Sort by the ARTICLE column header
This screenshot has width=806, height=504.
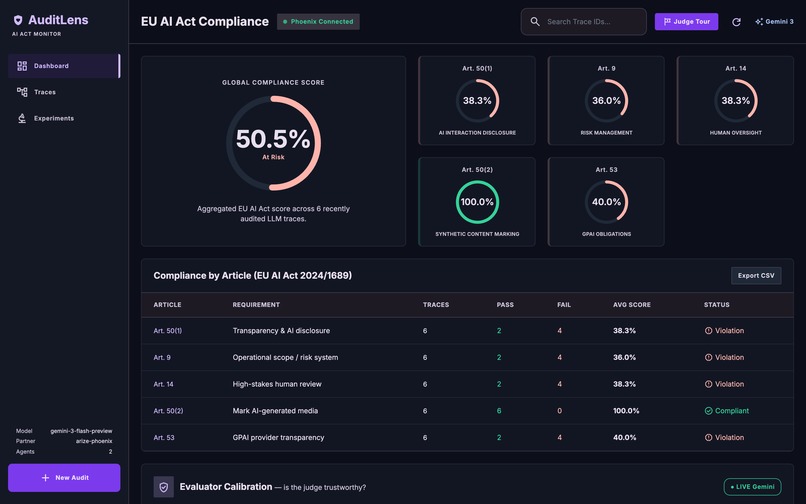pyautogui.click(x=168, y=304)
